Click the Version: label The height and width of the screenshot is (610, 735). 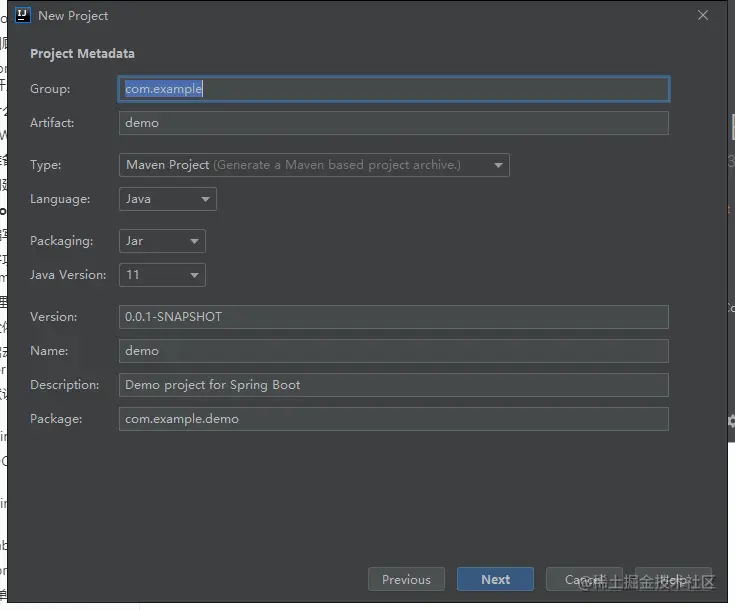click(53, 317)
